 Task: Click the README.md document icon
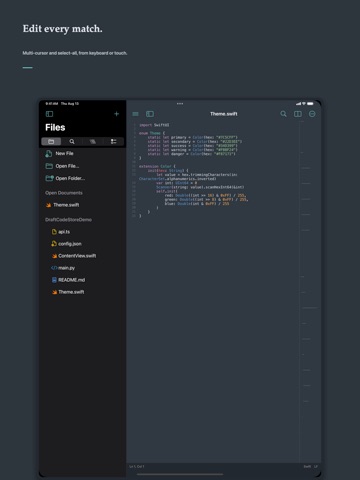(54, 280)
